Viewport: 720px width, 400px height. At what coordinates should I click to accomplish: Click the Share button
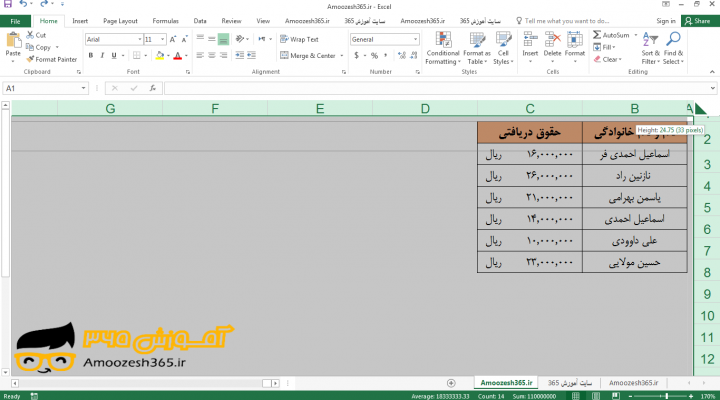pyautogui.click(x=698, y=21)
